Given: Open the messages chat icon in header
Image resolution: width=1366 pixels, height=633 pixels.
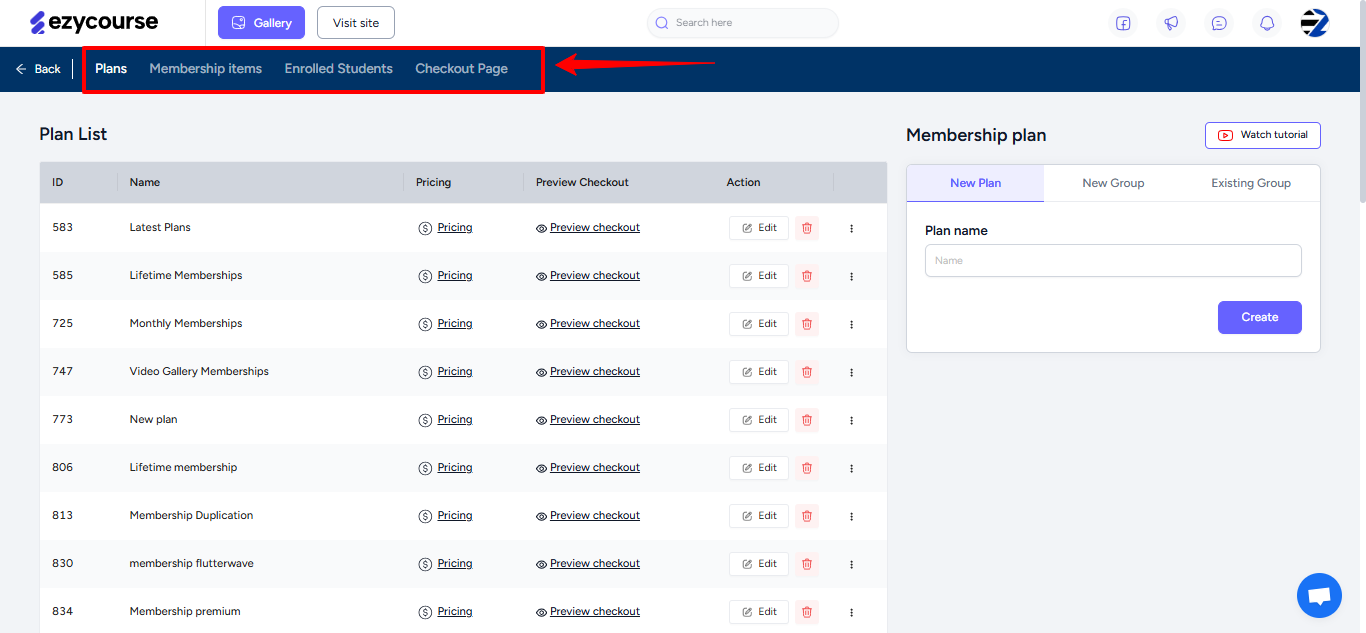Looking at the screenshot, I should (x=1219, y=23).
